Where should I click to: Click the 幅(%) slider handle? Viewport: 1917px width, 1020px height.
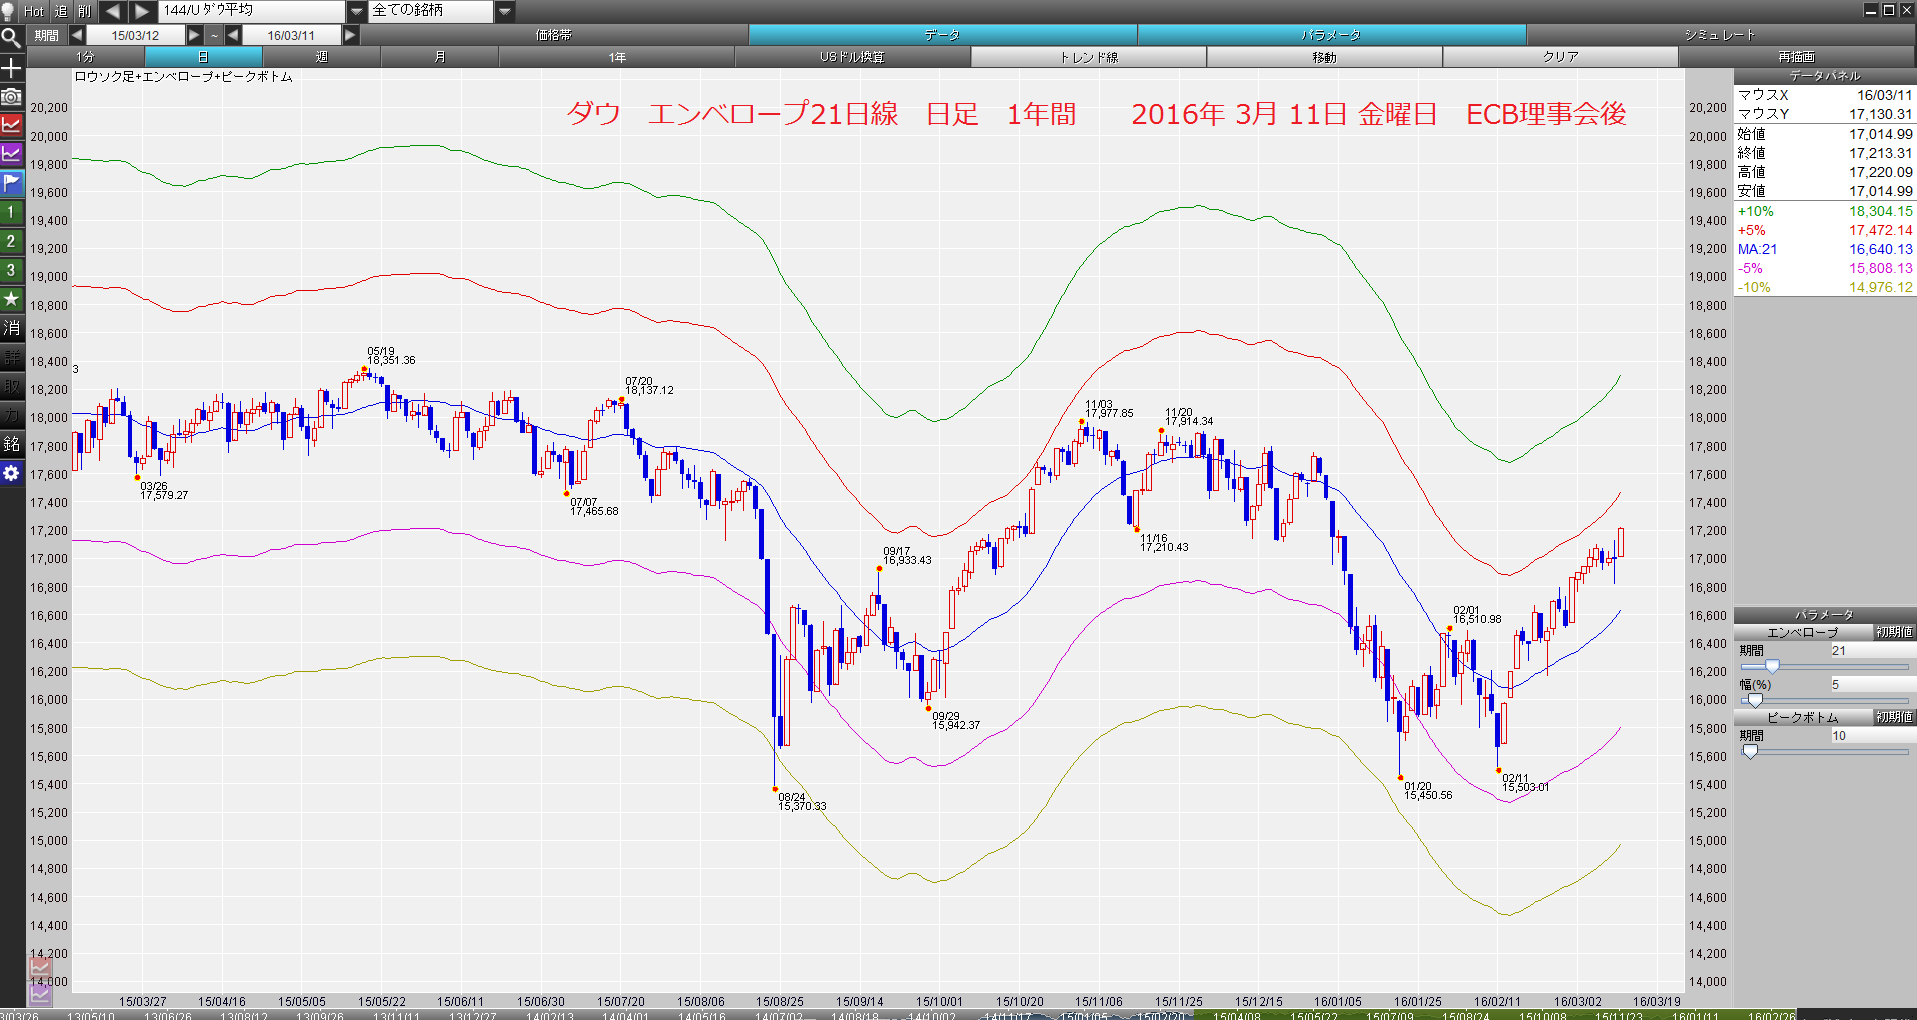pyautogui.click(x=1755, y=701)
